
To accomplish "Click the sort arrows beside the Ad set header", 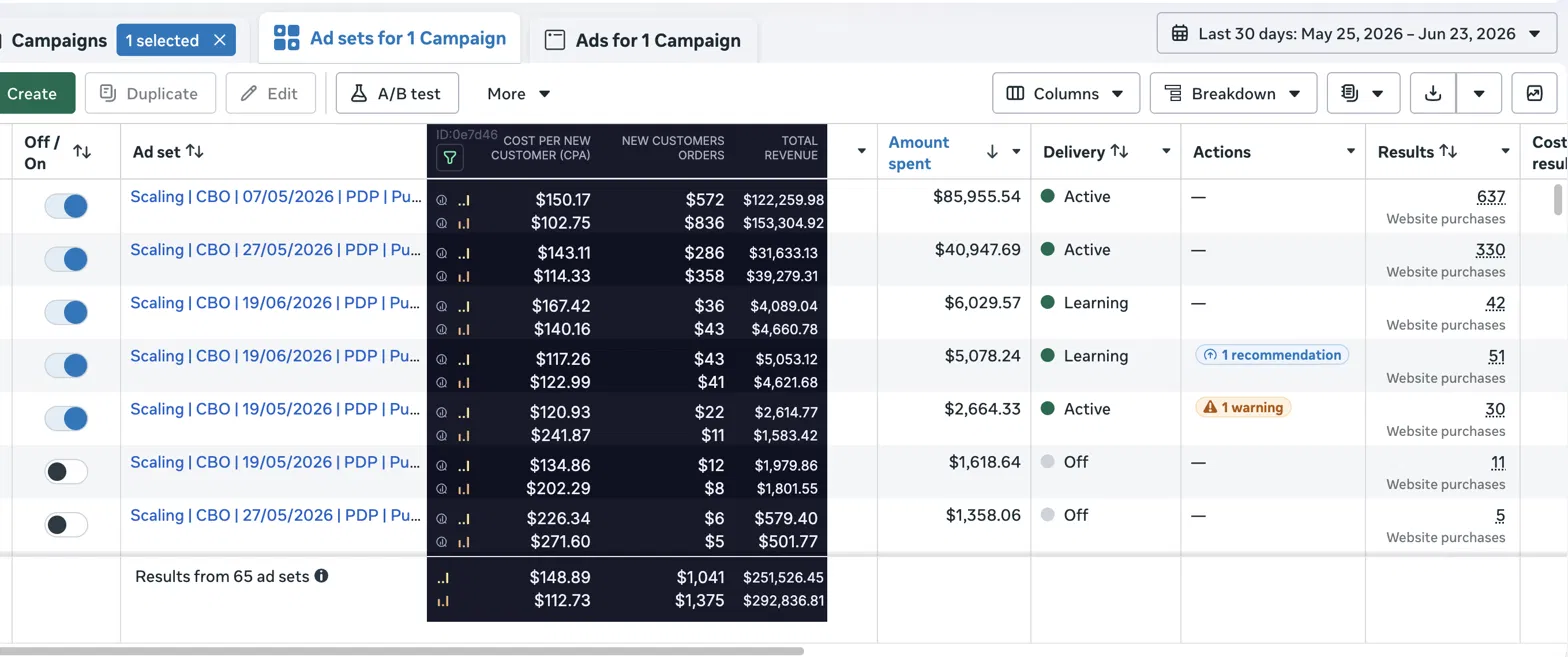I will coord(195,151).
